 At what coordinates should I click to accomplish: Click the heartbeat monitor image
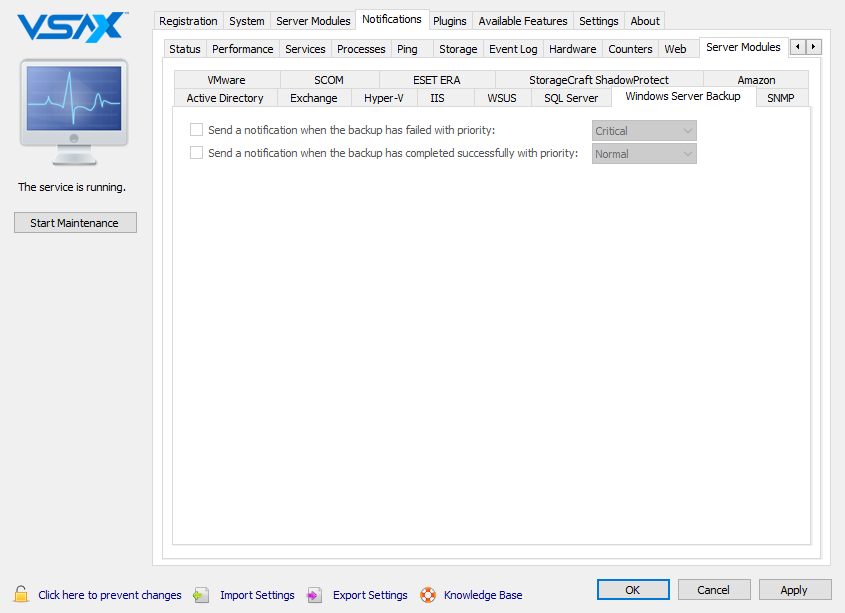pos(74,112)
